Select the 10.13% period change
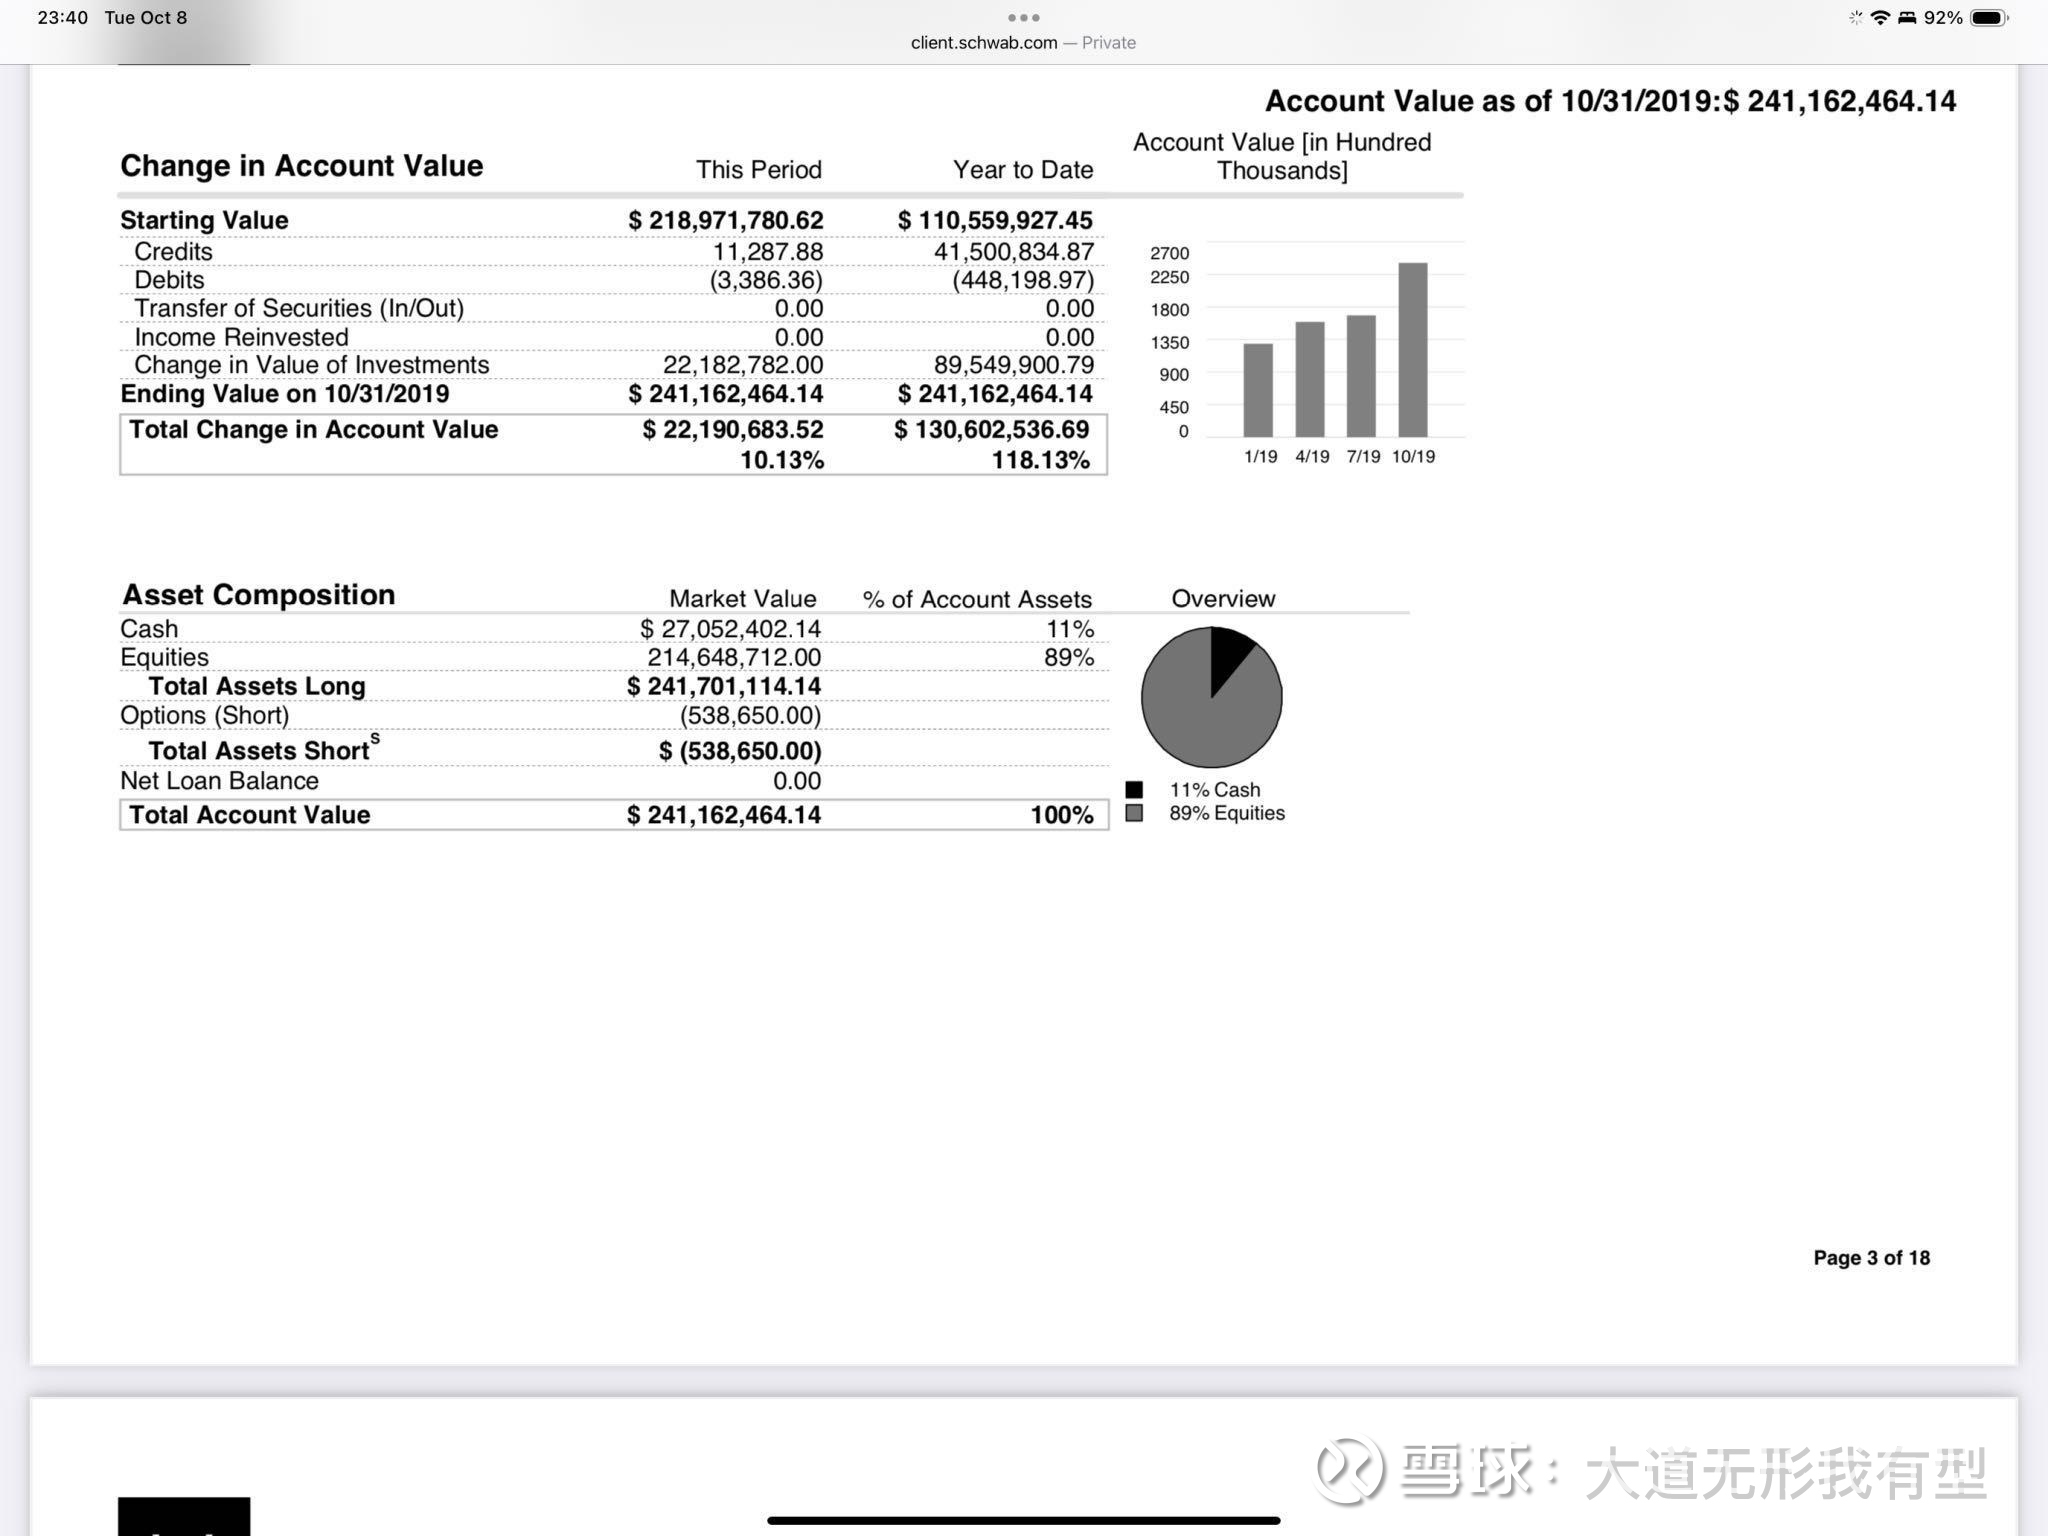Screen dimensions: 2048x1536 click(x=781, y=460)
